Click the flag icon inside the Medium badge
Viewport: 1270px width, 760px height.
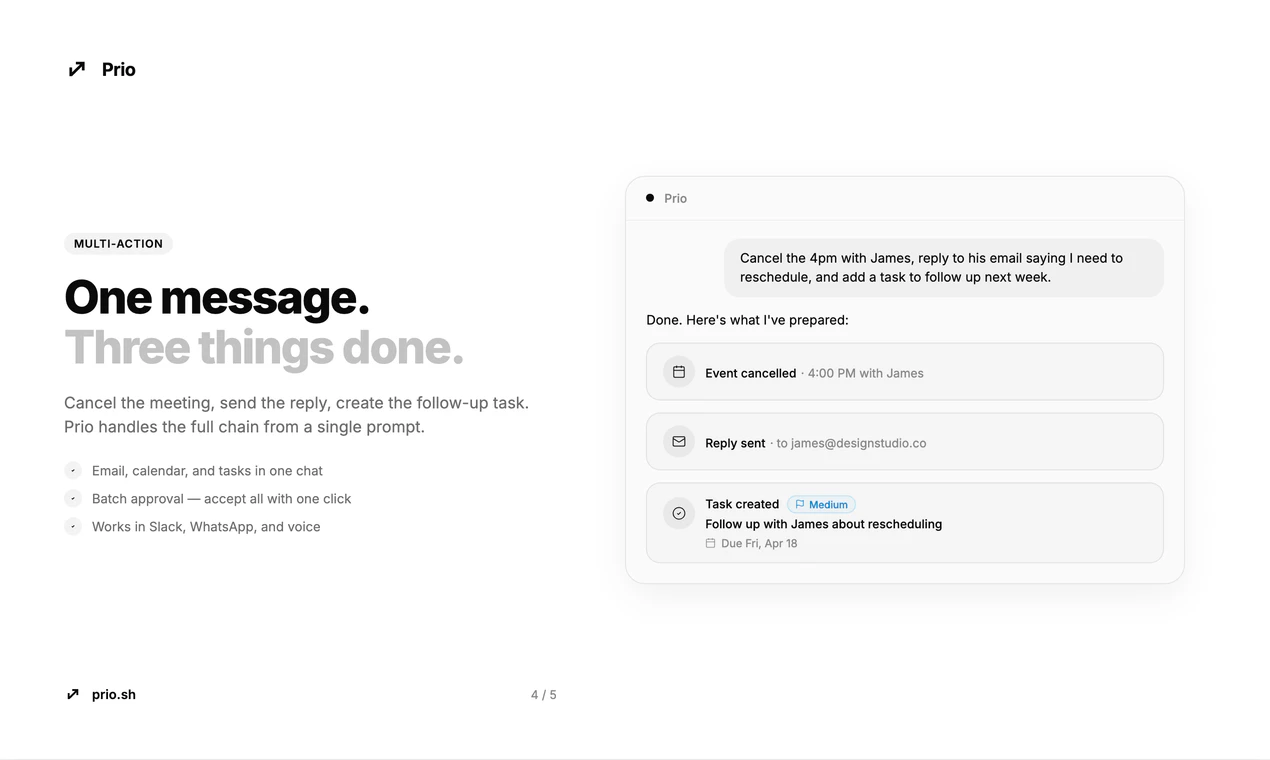coord(800,504)
